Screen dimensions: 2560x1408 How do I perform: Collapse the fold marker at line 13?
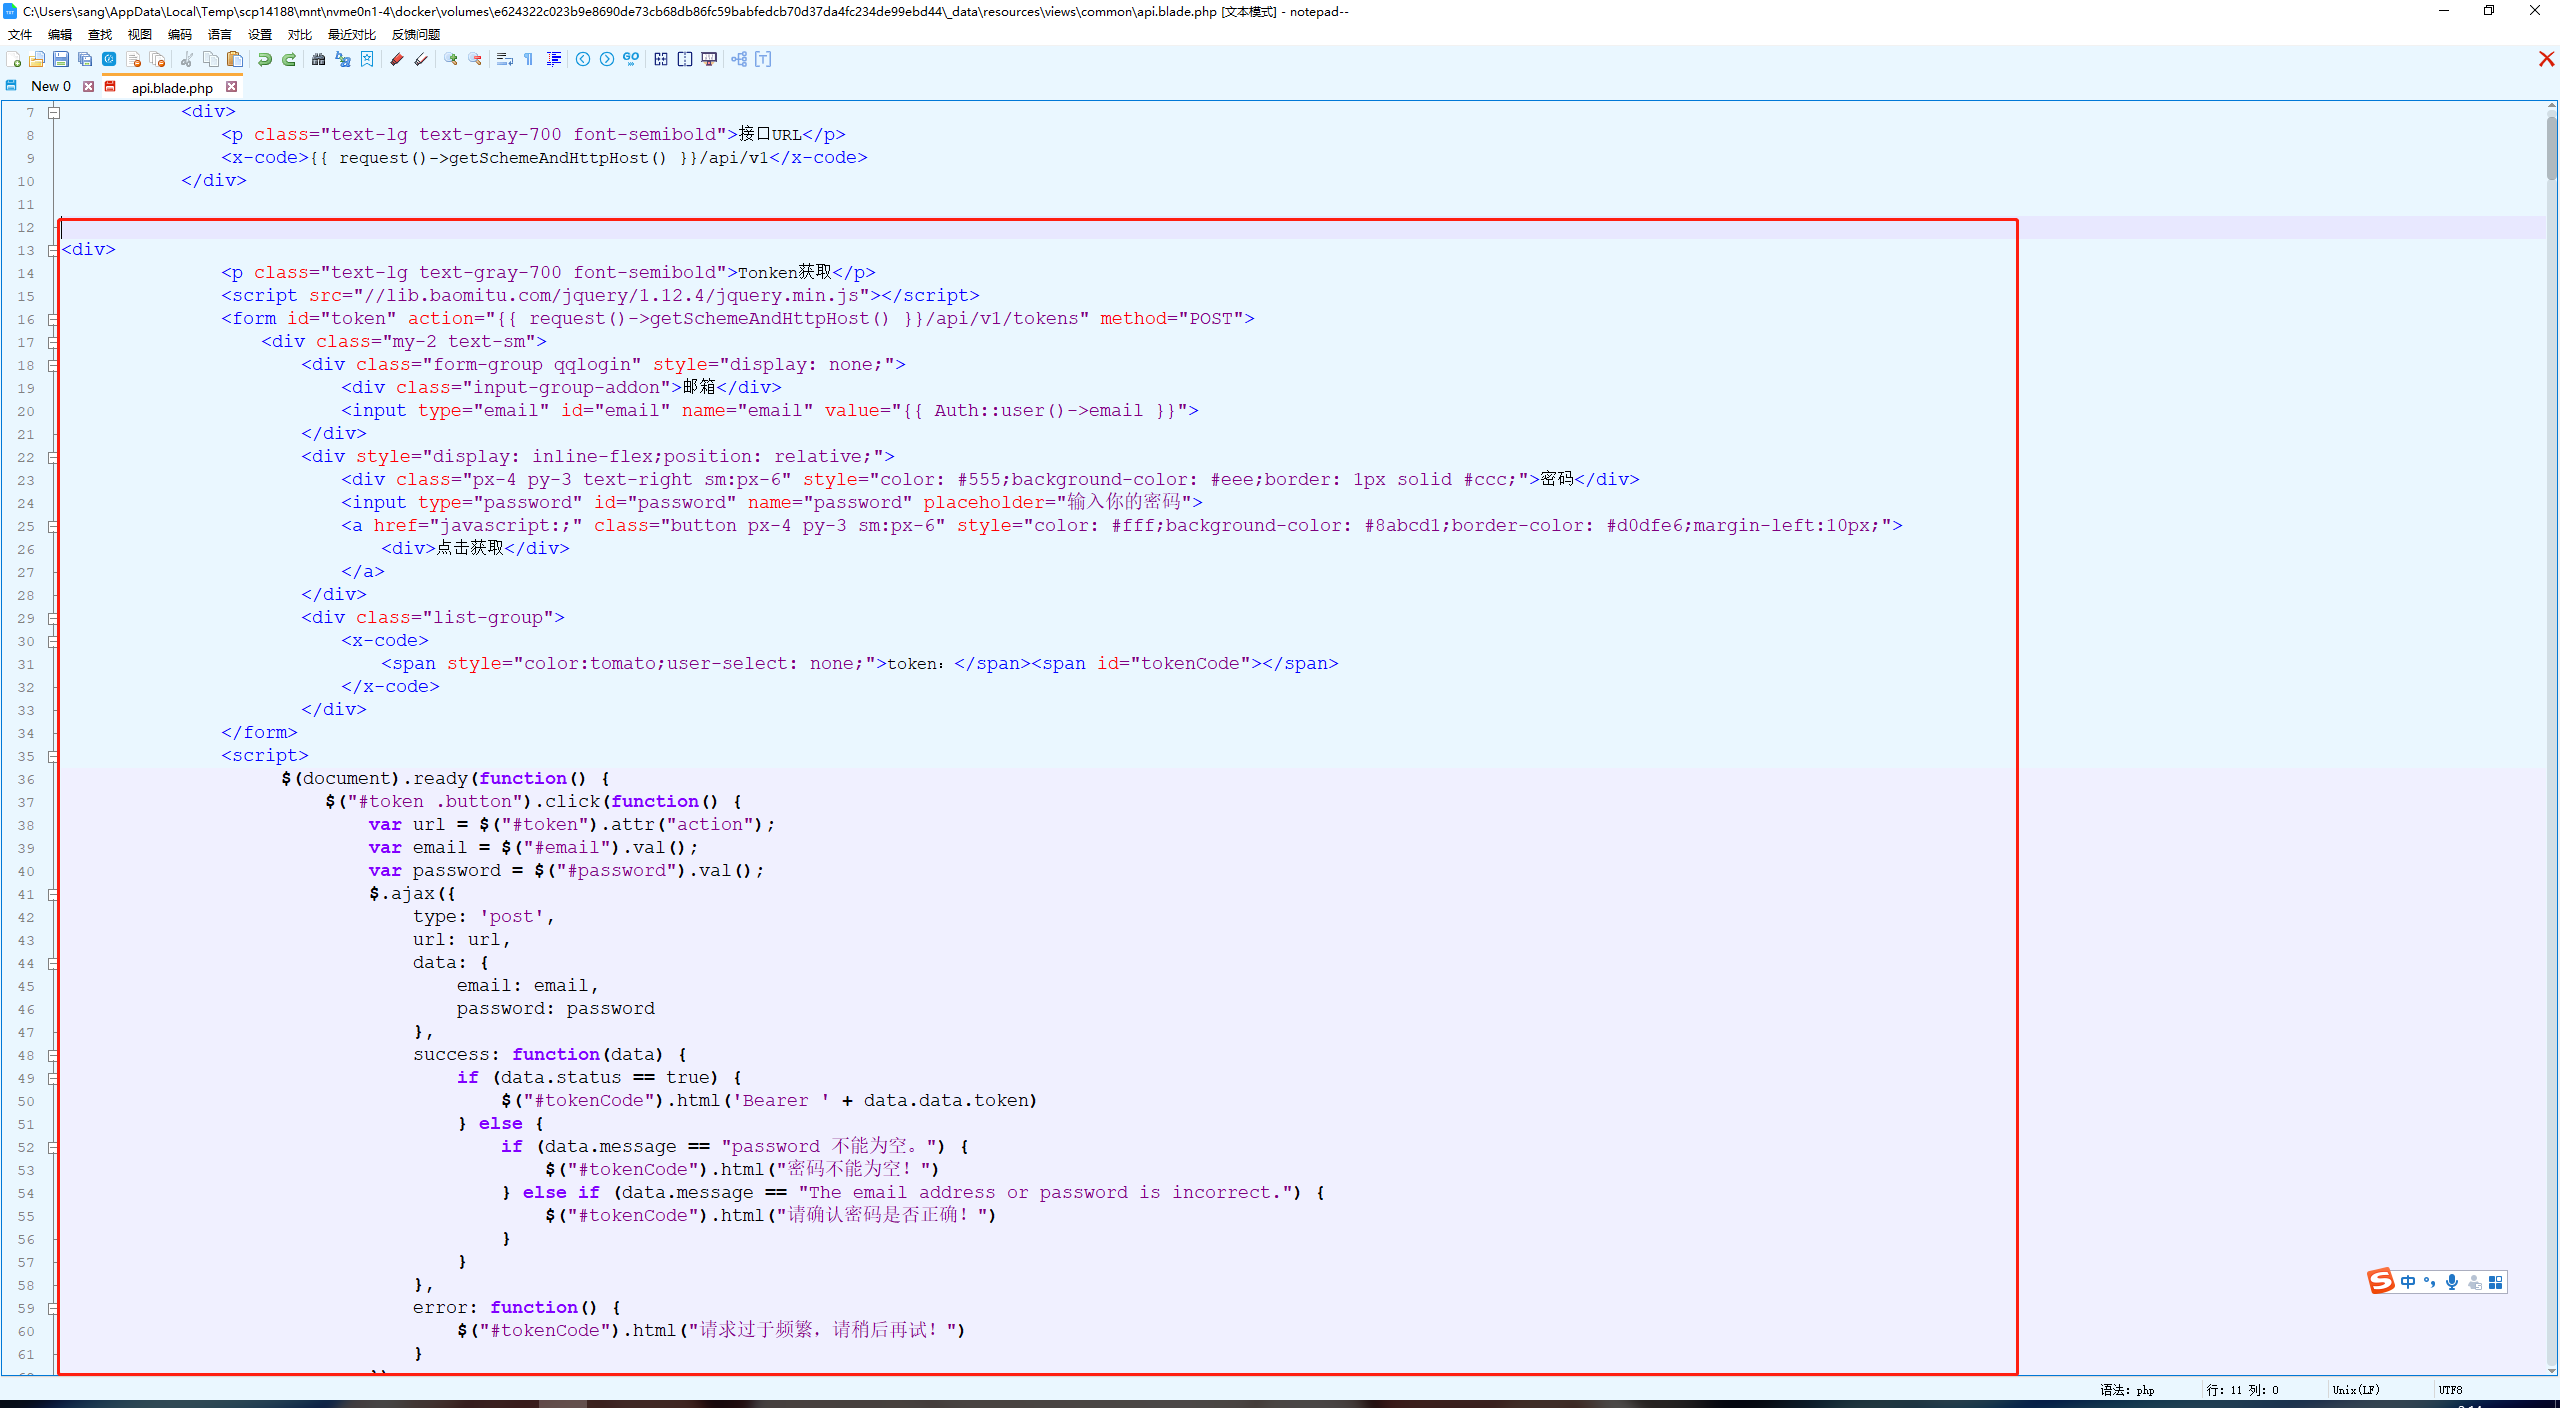pos(53,250)
